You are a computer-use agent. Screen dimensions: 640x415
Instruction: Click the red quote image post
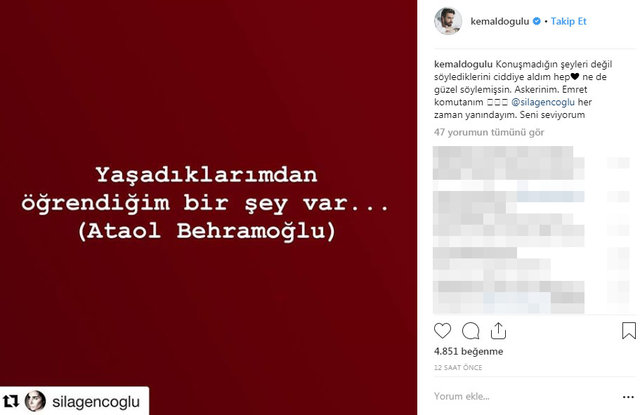pyautogui.click(x=209, y=207)
